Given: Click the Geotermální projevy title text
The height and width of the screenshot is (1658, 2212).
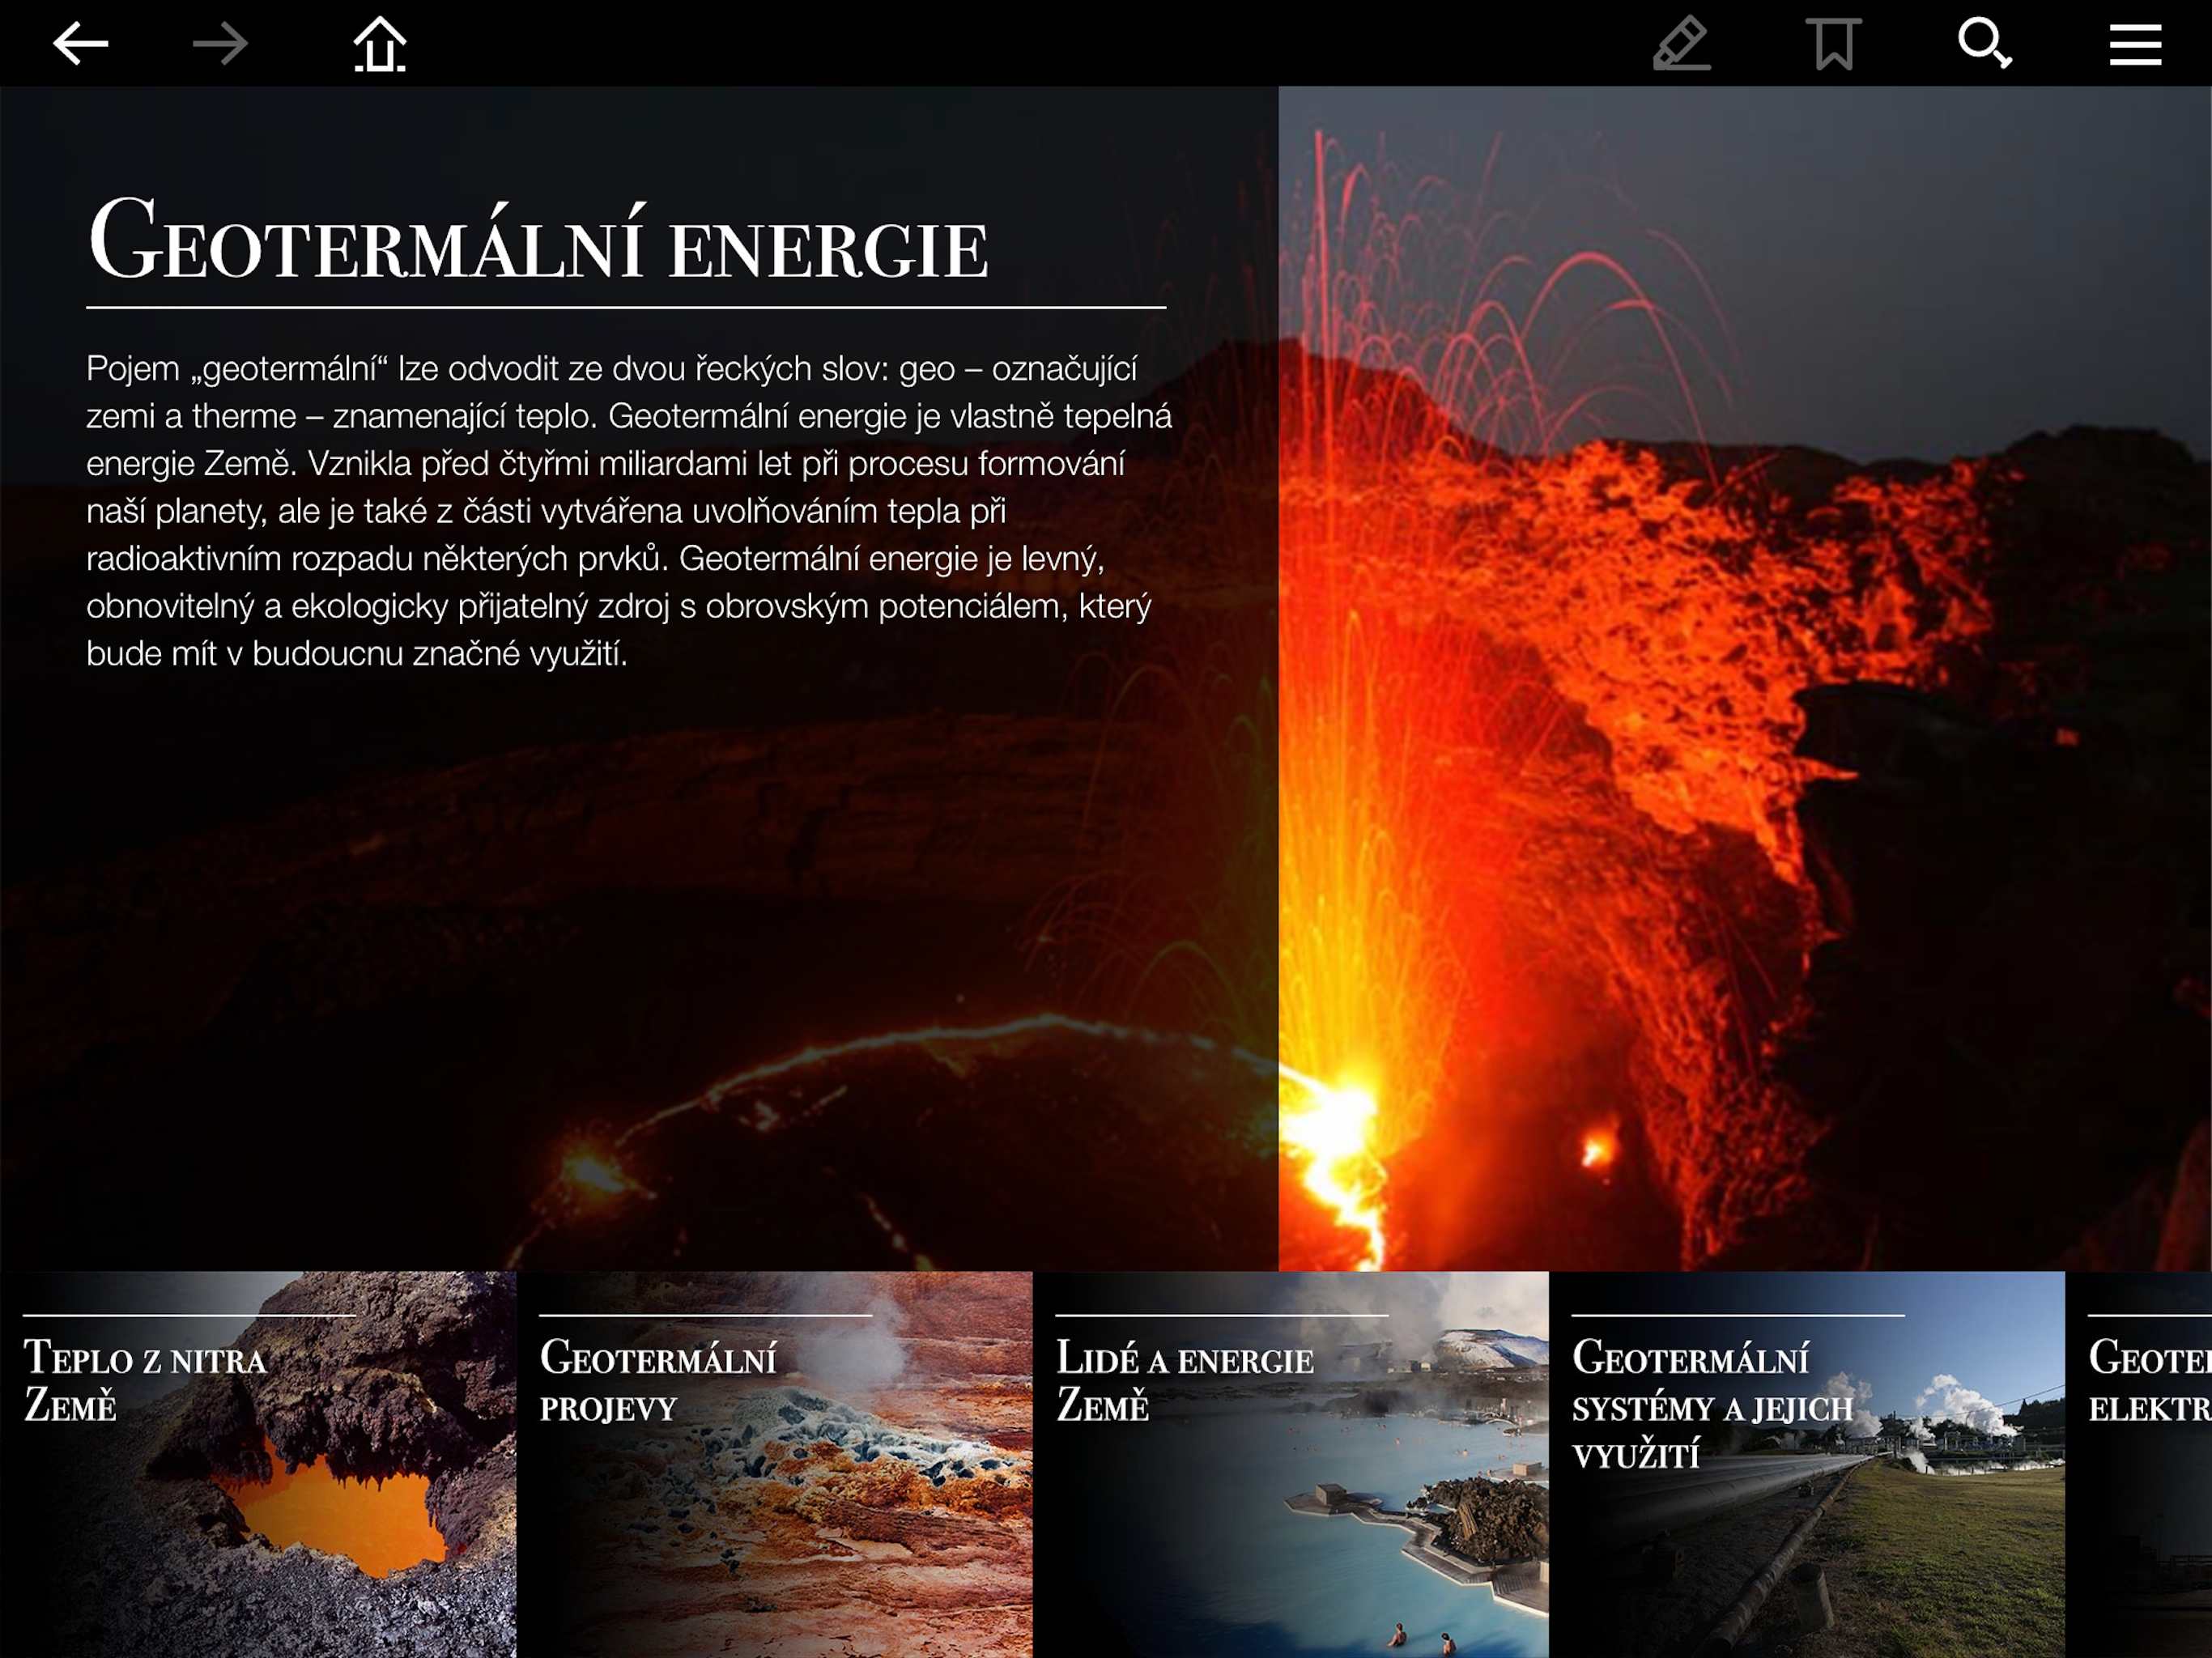Looking at the screenshot, I should pyautogui.click(x=657, y=1382).
